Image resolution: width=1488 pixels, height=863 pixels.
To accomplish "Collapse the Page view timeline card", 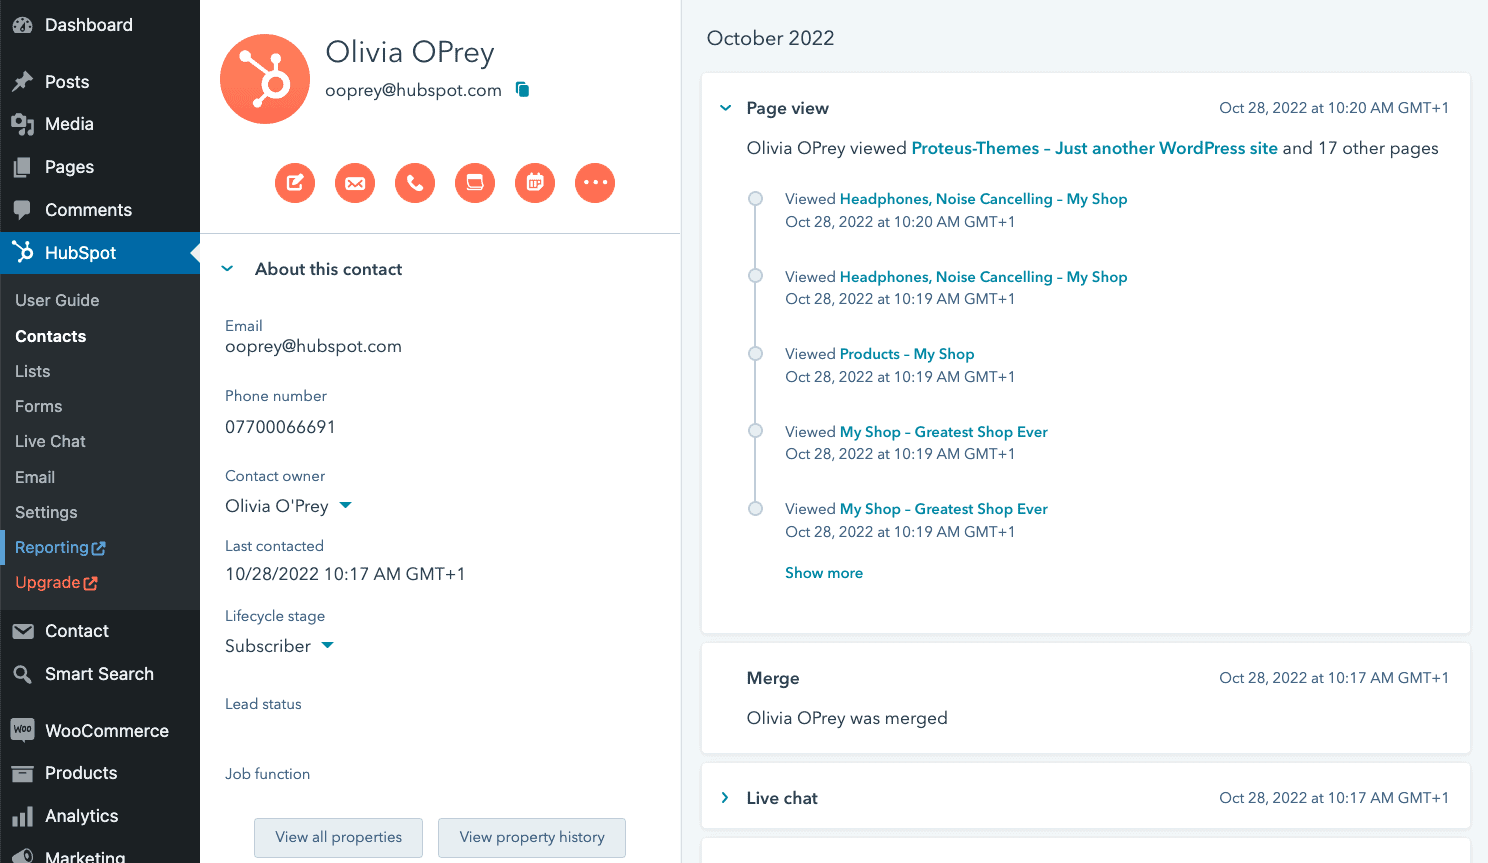I will 726,108.
